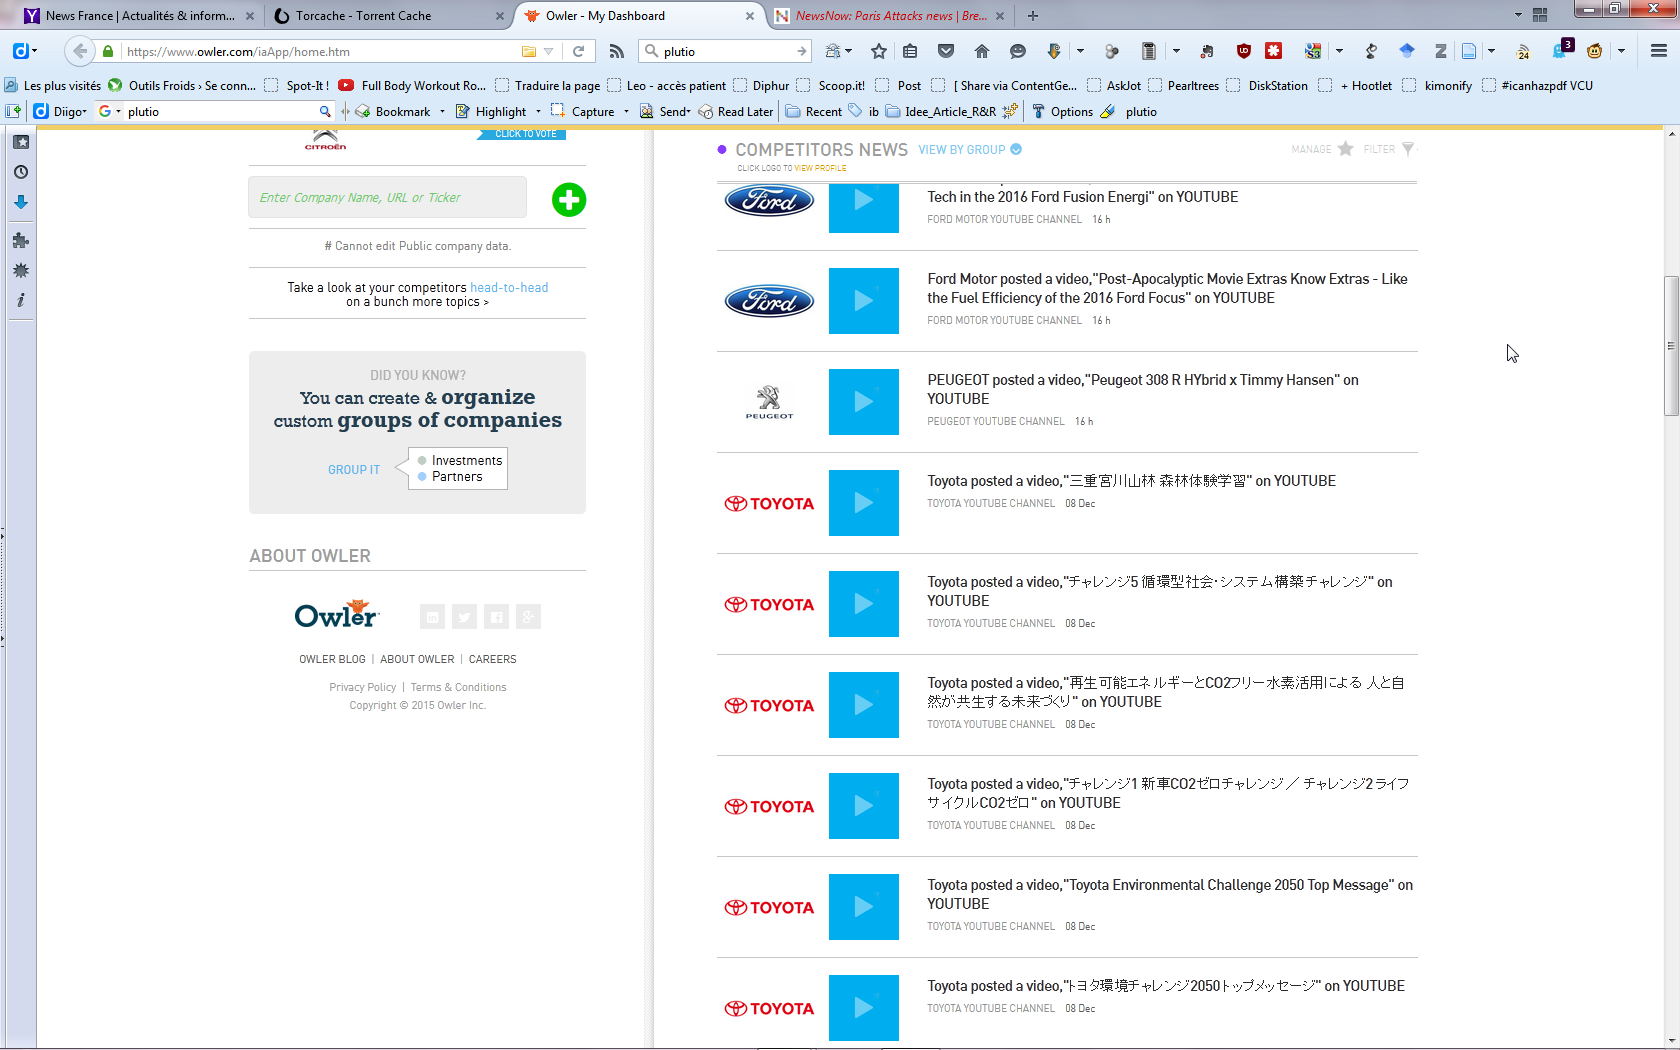This screenshot has height=1050, width=1680.
Task: Click the uBlock shield icon
Action: [1244, 51]
